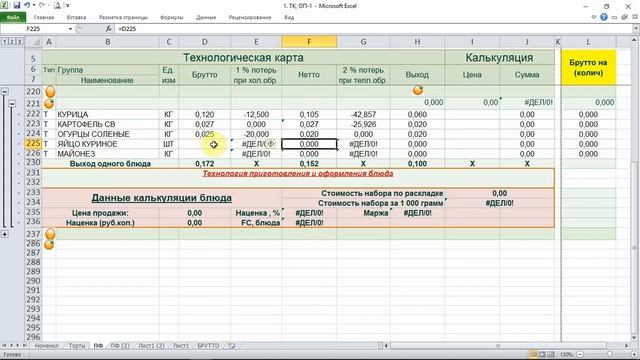Click the ribbon minimize caret icon
This screenshot has width=640, height=360.
(594, 17)
